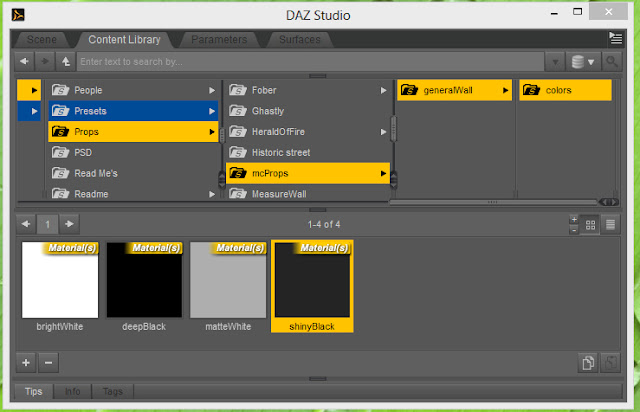Click the DAZ Studio app logo icon
The height and width of the screenshot is (412, 640).
pyautogui.click(x=18, y=15)
